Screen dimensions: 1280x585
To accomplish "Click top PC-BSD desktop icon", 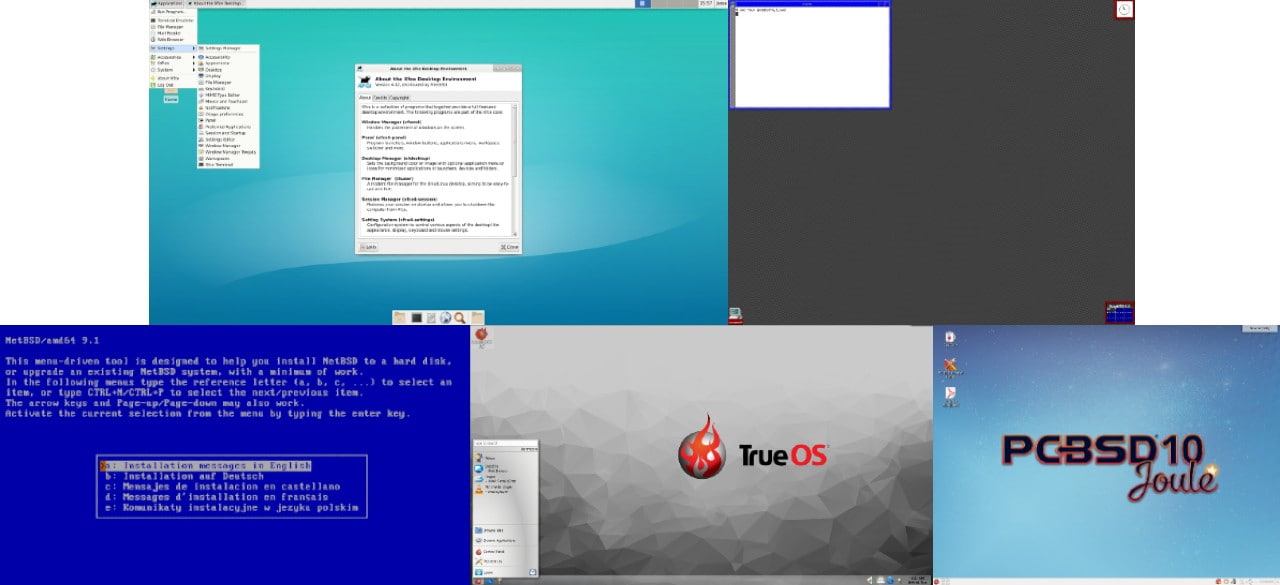I will [x=949, y=338].
